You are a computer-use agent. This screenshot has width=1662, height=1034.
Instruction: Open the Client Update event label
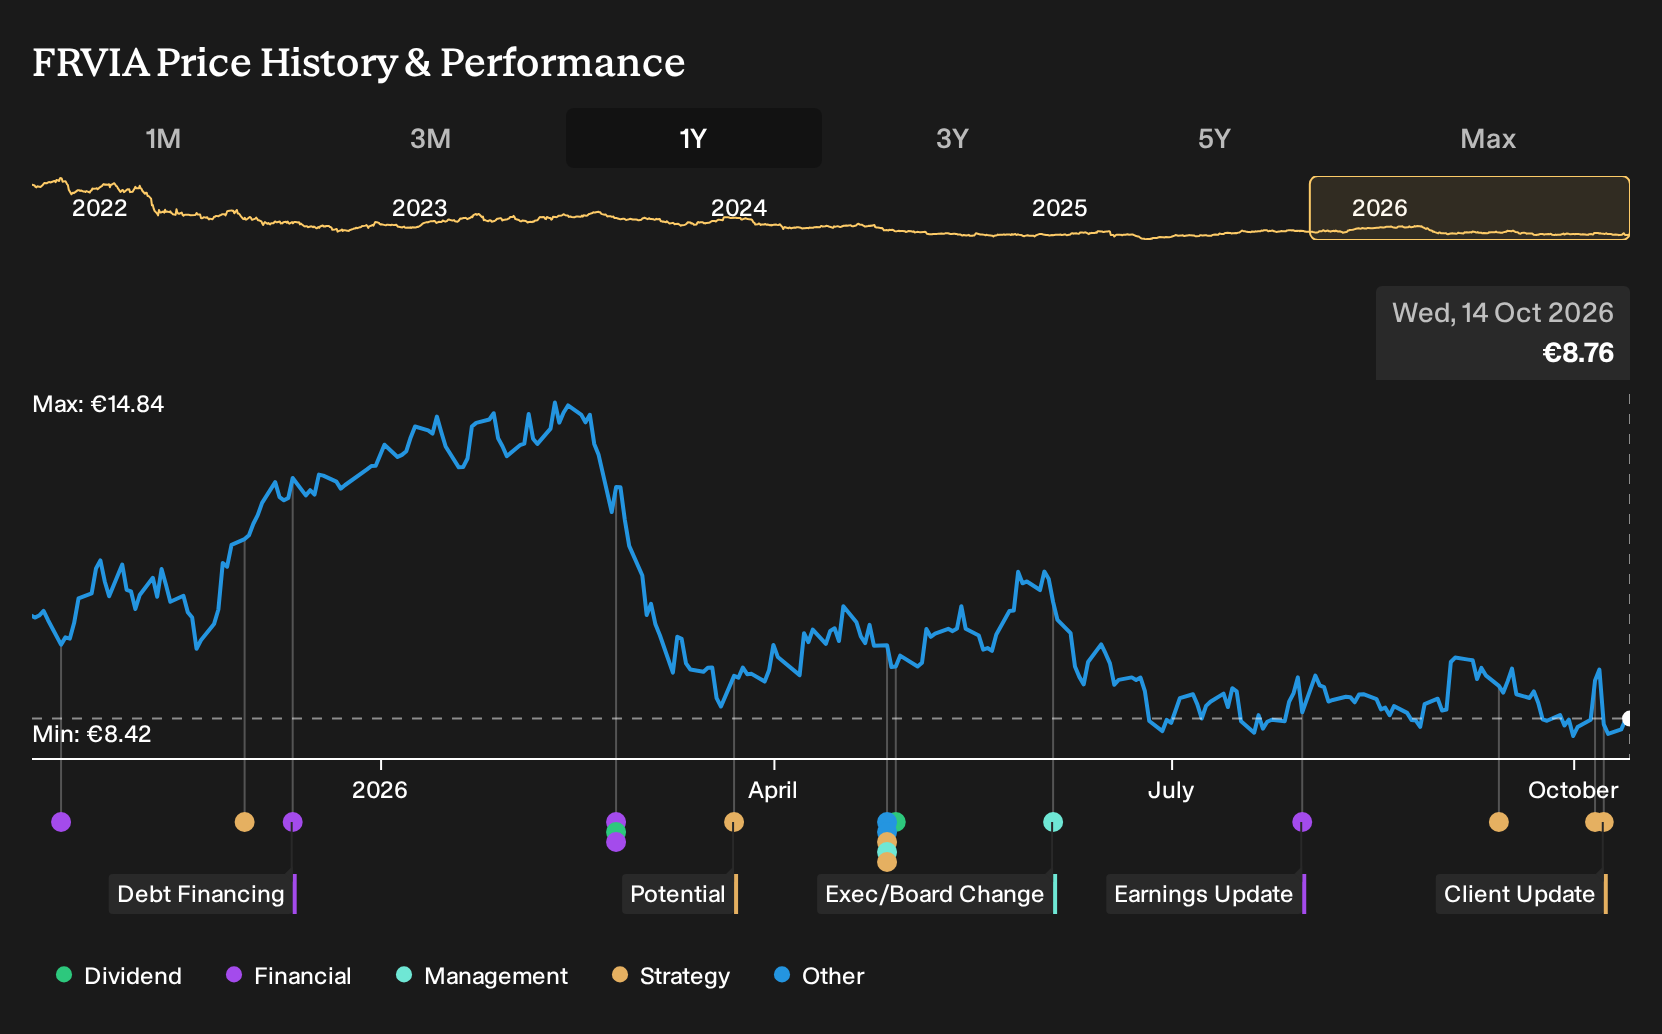[1522, 894]
